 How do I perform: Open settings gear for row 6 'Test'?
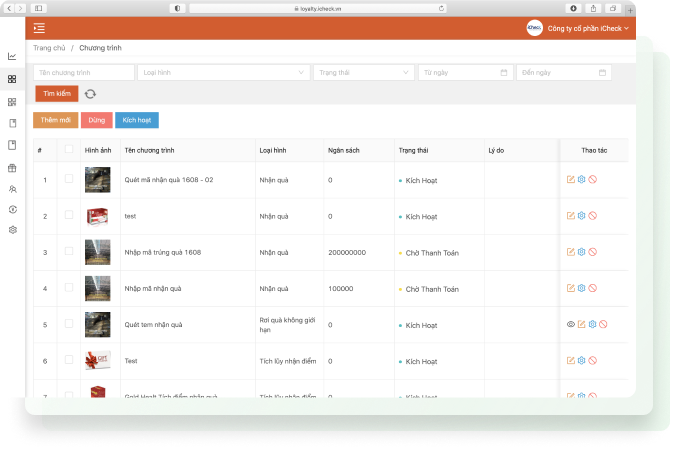tap(581, 361)
